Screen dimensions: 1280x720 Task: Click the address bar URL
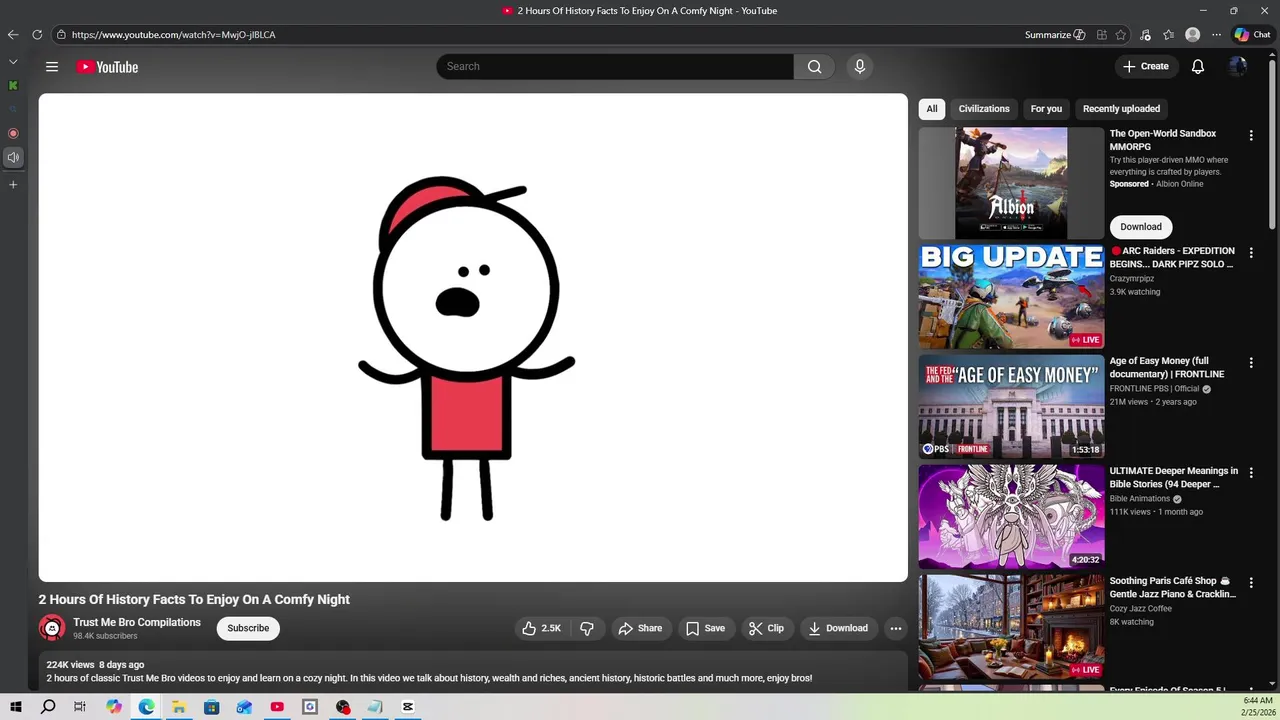point(173,35)
